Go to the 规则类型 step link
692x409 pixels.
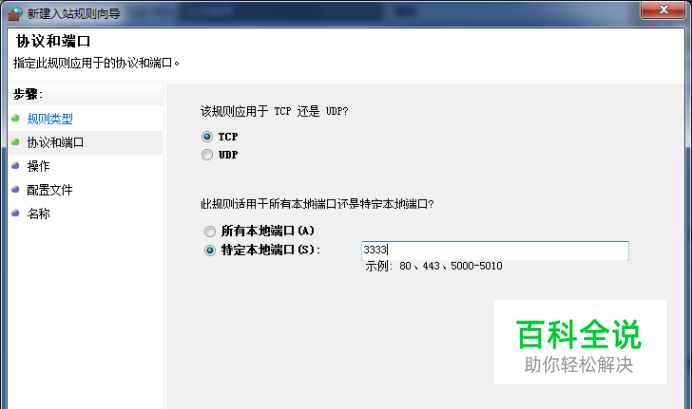pyautogui.click(x=50, y=119)
